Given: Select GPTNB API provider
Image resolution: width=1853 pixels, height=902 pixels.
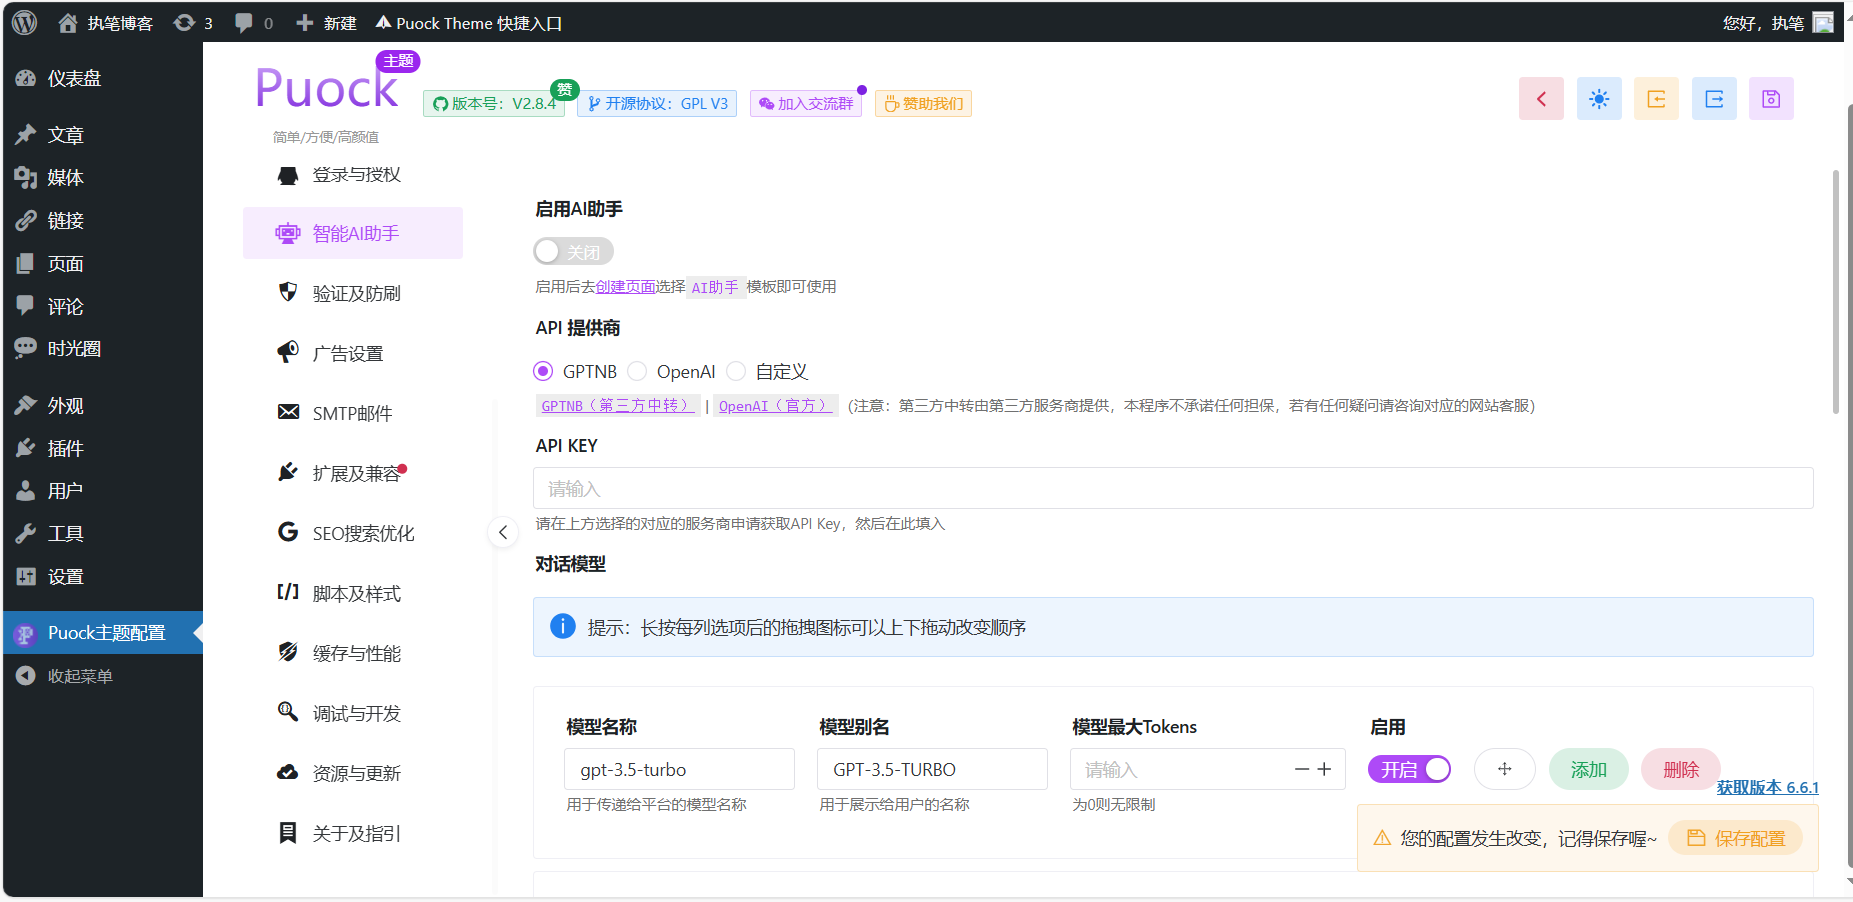Looking at the screenshot, I should pos(575,371).
